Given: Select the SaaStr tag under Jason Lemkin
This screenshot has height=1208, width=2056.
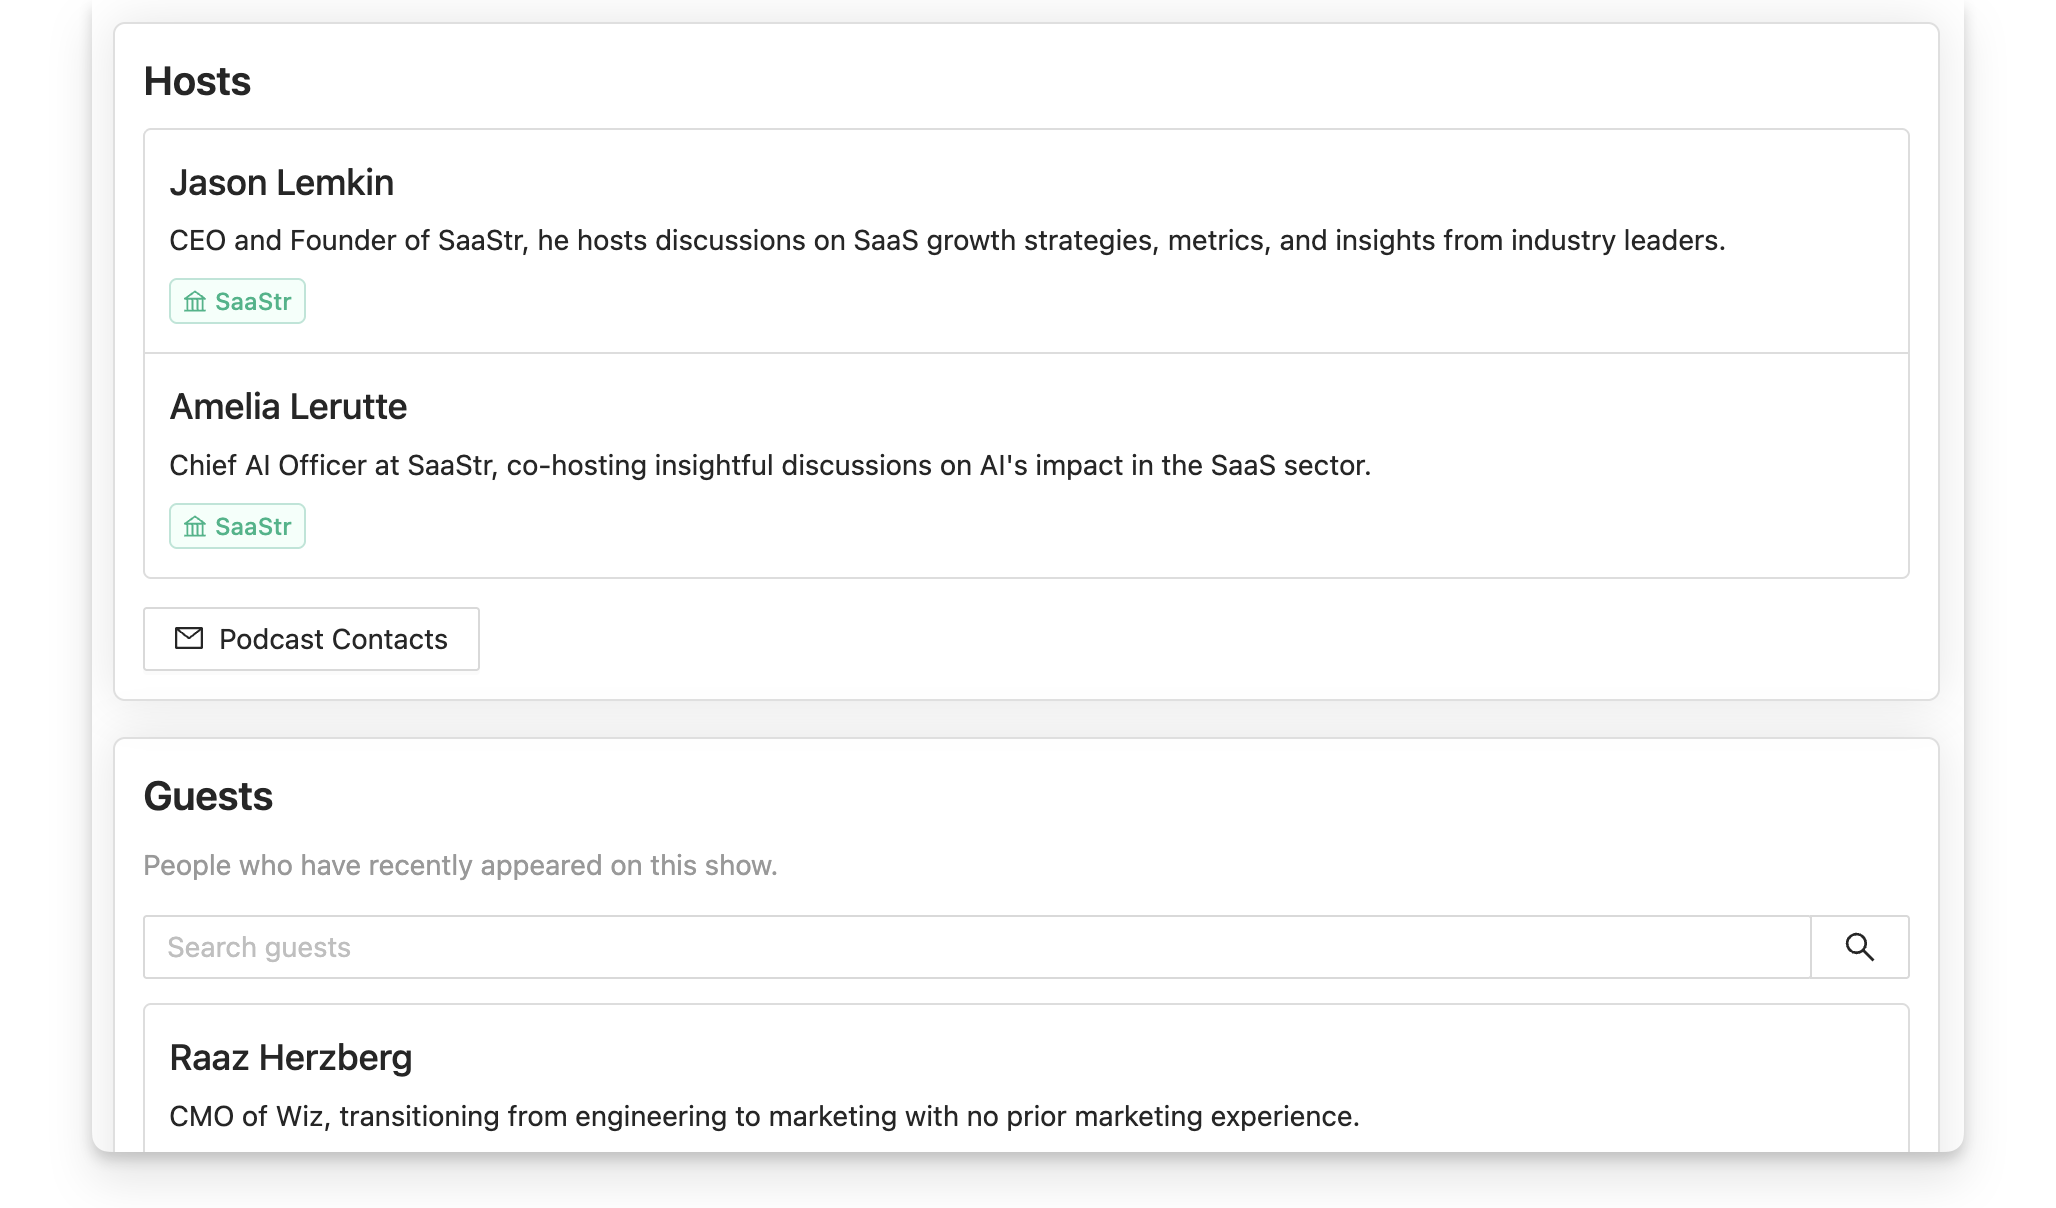Looking at the screenshot, I should click(237, 301).
